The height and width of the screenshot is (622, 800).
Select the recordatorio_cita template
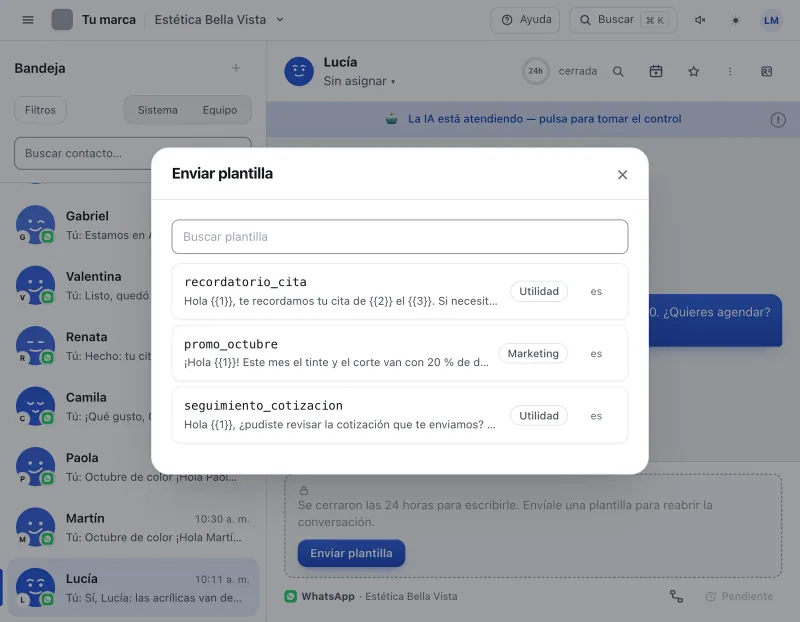coord(400,291)
